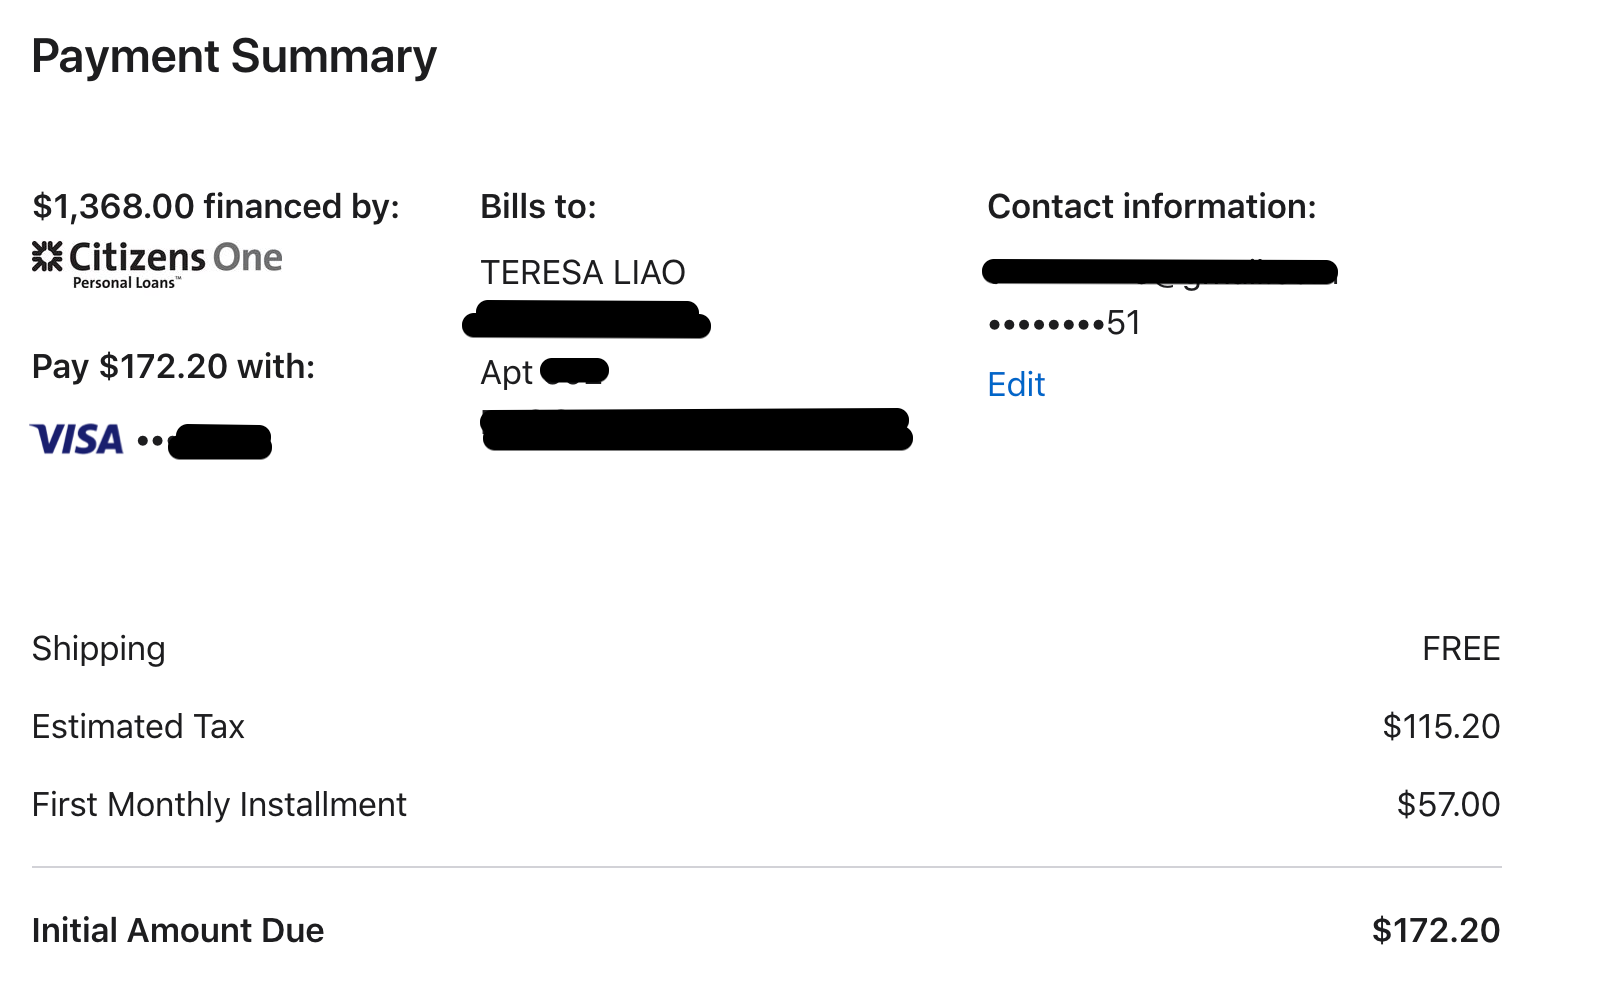Select the Bills to heading
The width and height of the screenshot is (1600, 1008).
538,206
